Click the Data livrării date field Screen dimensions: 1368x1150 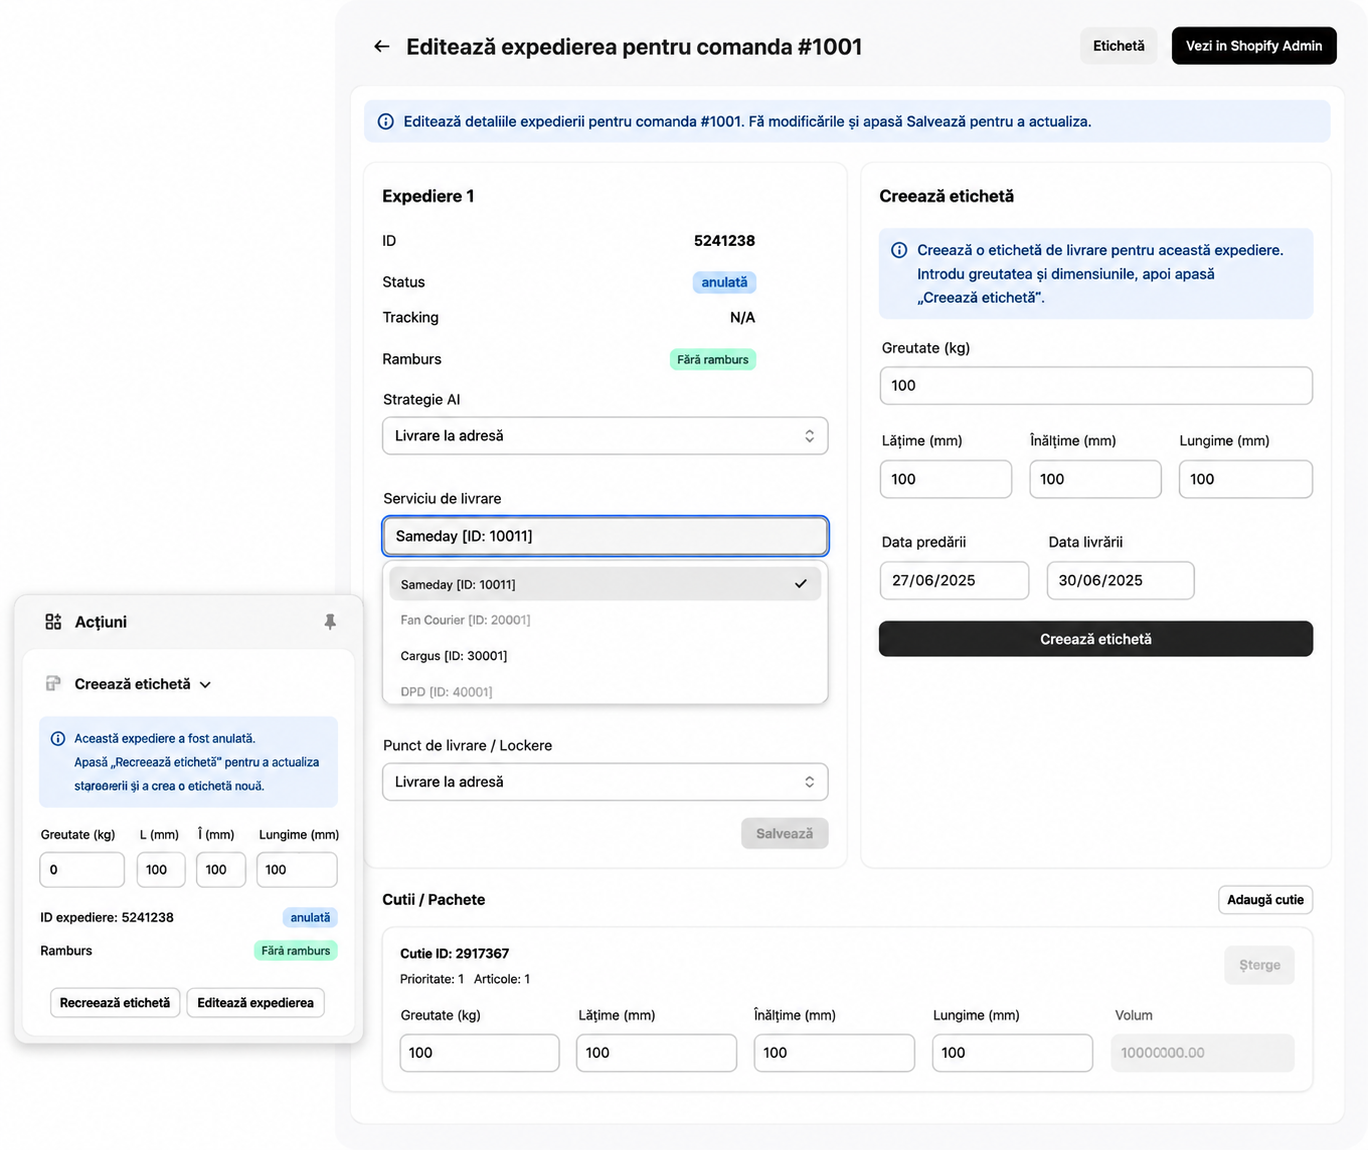(1120, 581)
